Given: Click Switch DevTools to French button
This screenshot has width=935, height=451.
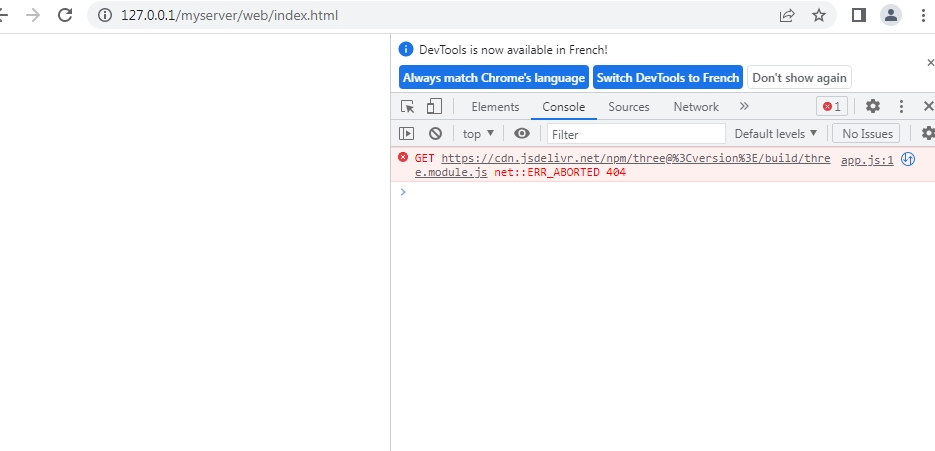Looking at the screenshot, I should click(668, 78).
